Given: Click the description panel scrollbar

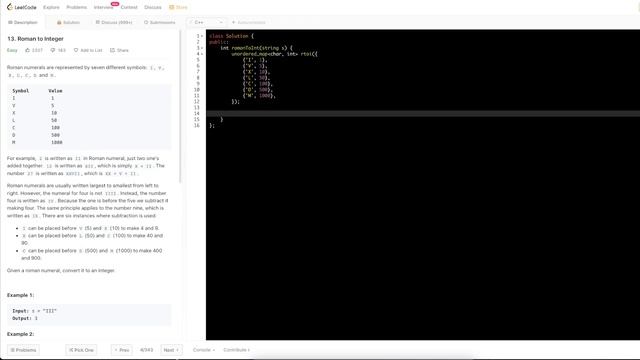Looking at the screenshot, I should (x=180, y=107).
